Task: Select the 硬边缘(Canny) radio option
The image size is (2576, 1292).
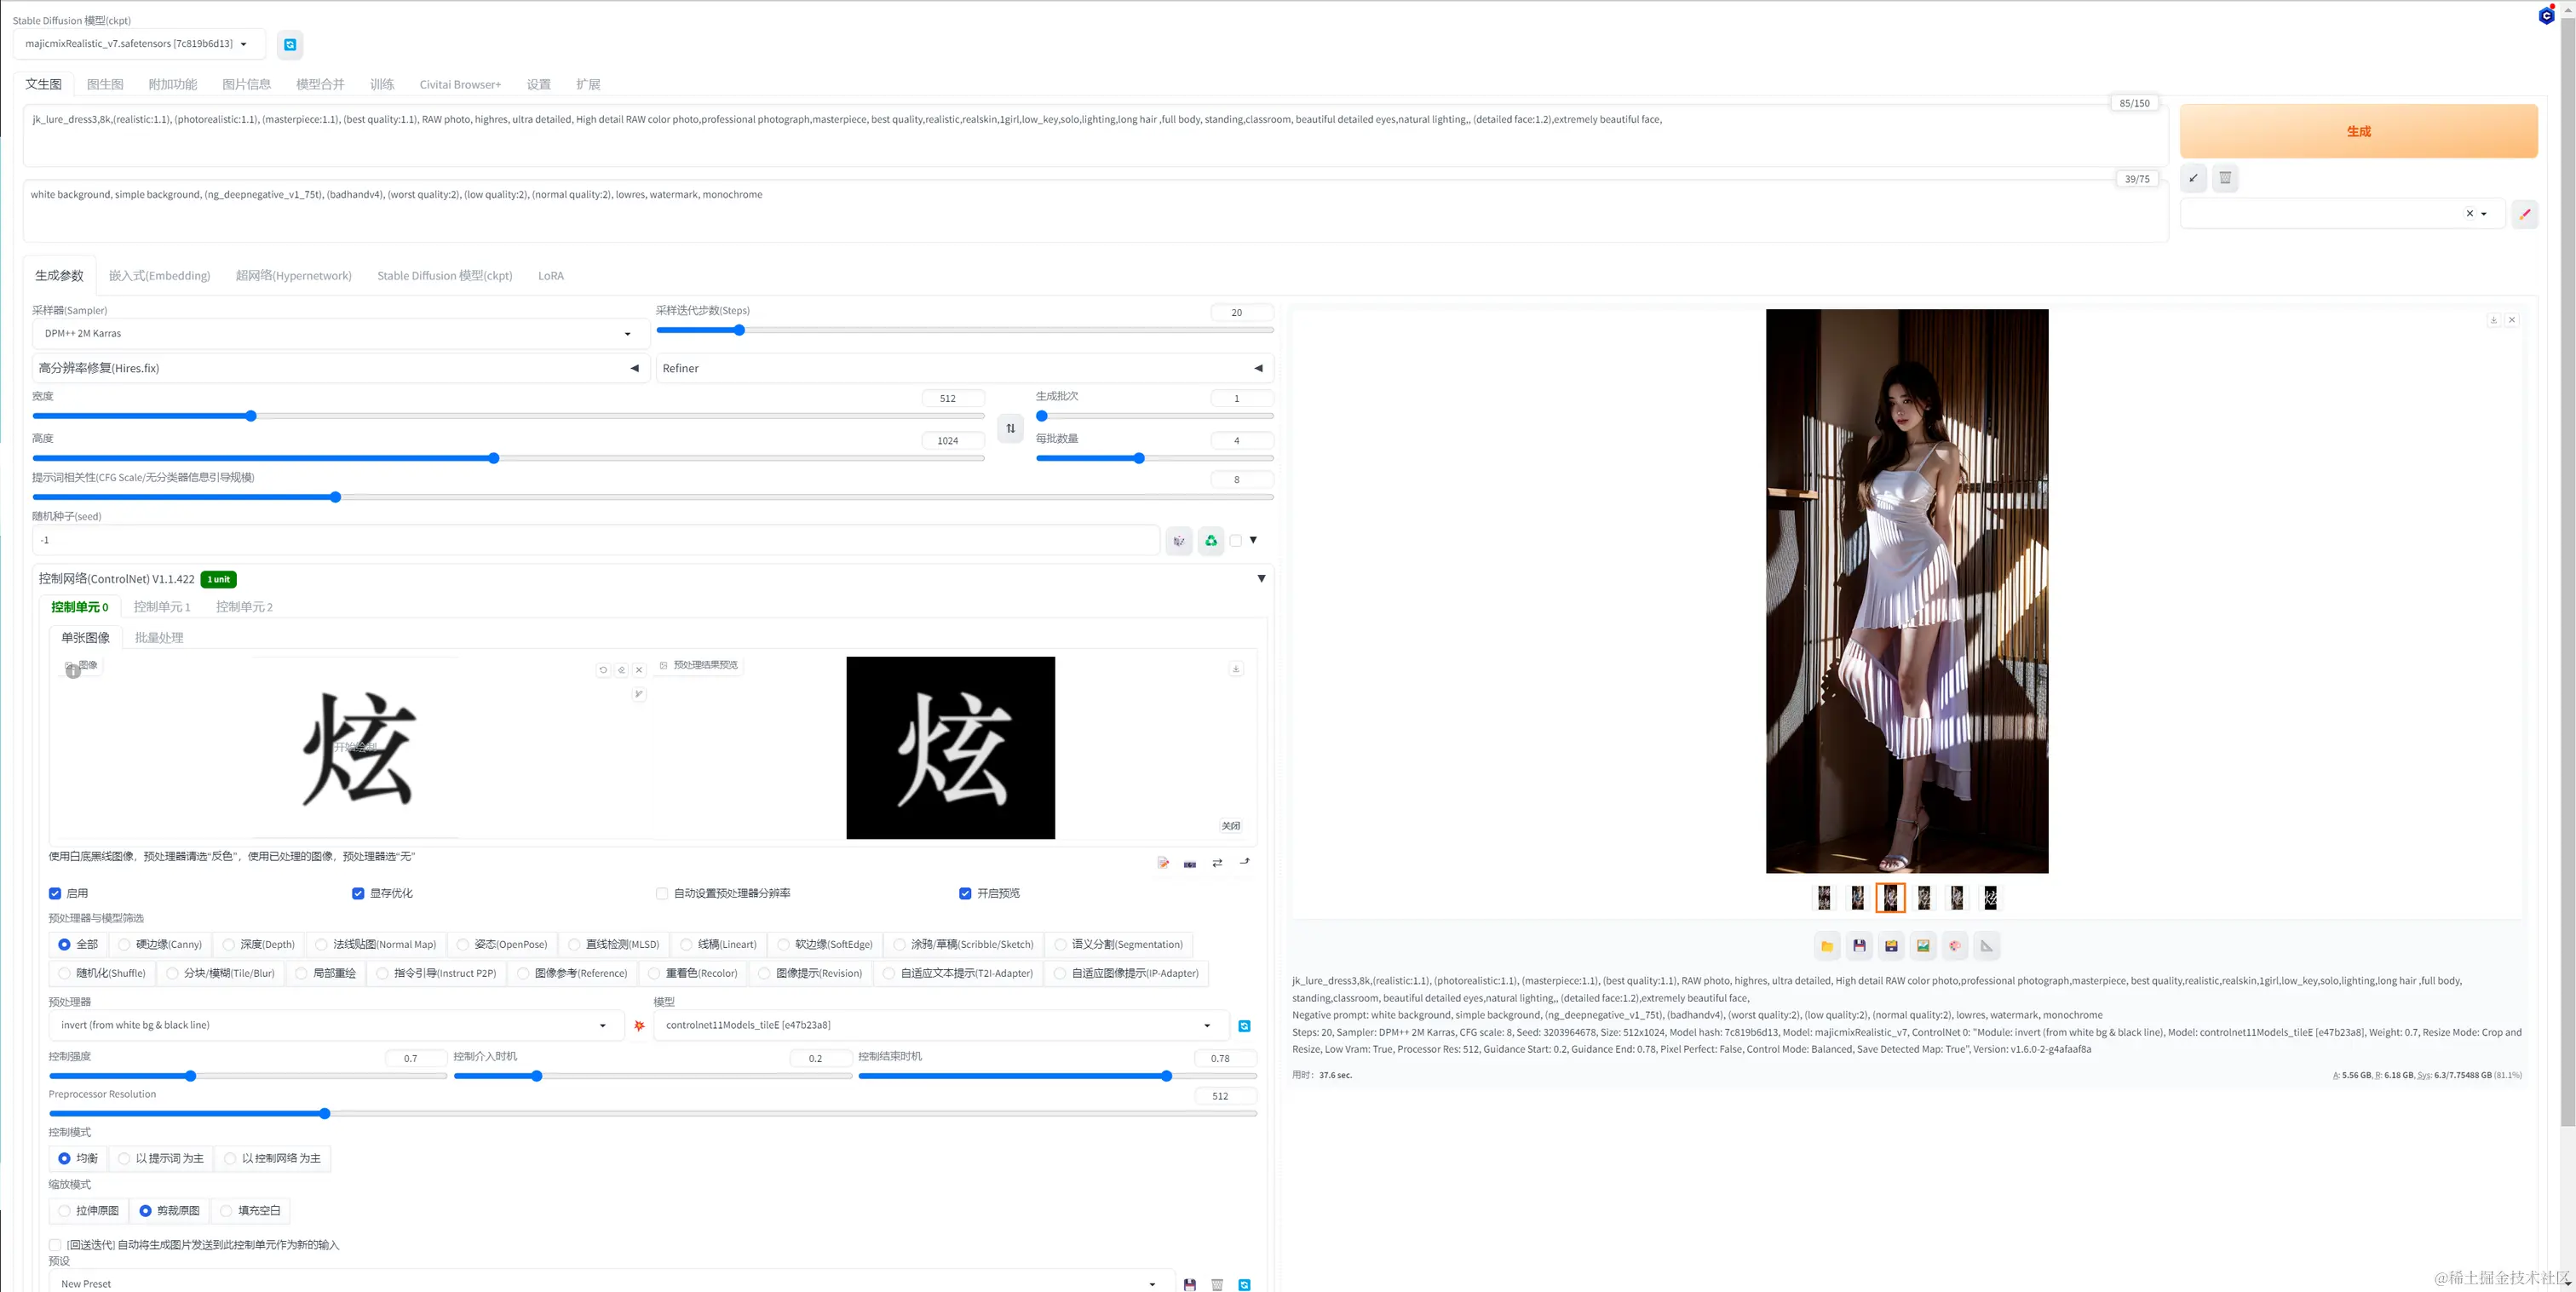Action: coord(159,944)
